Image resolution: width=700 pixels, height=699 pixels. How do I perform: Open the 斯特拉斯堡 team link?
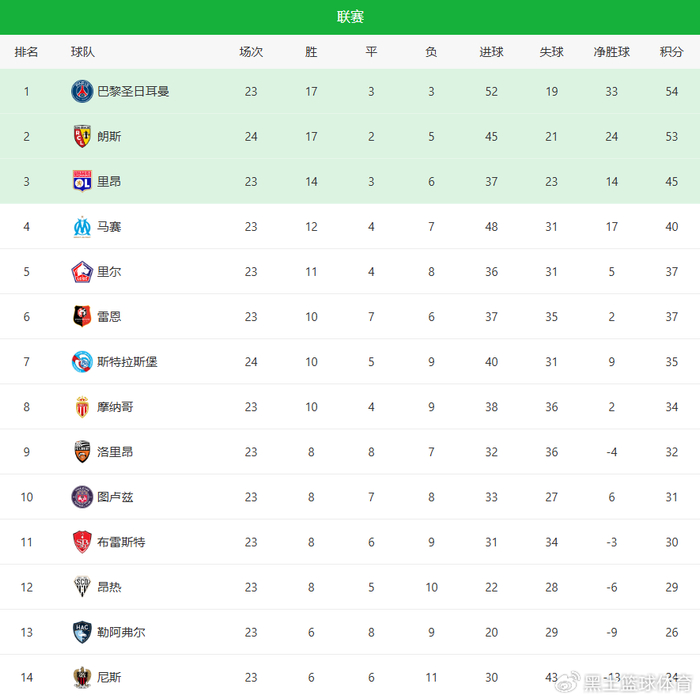click(127, 362)
